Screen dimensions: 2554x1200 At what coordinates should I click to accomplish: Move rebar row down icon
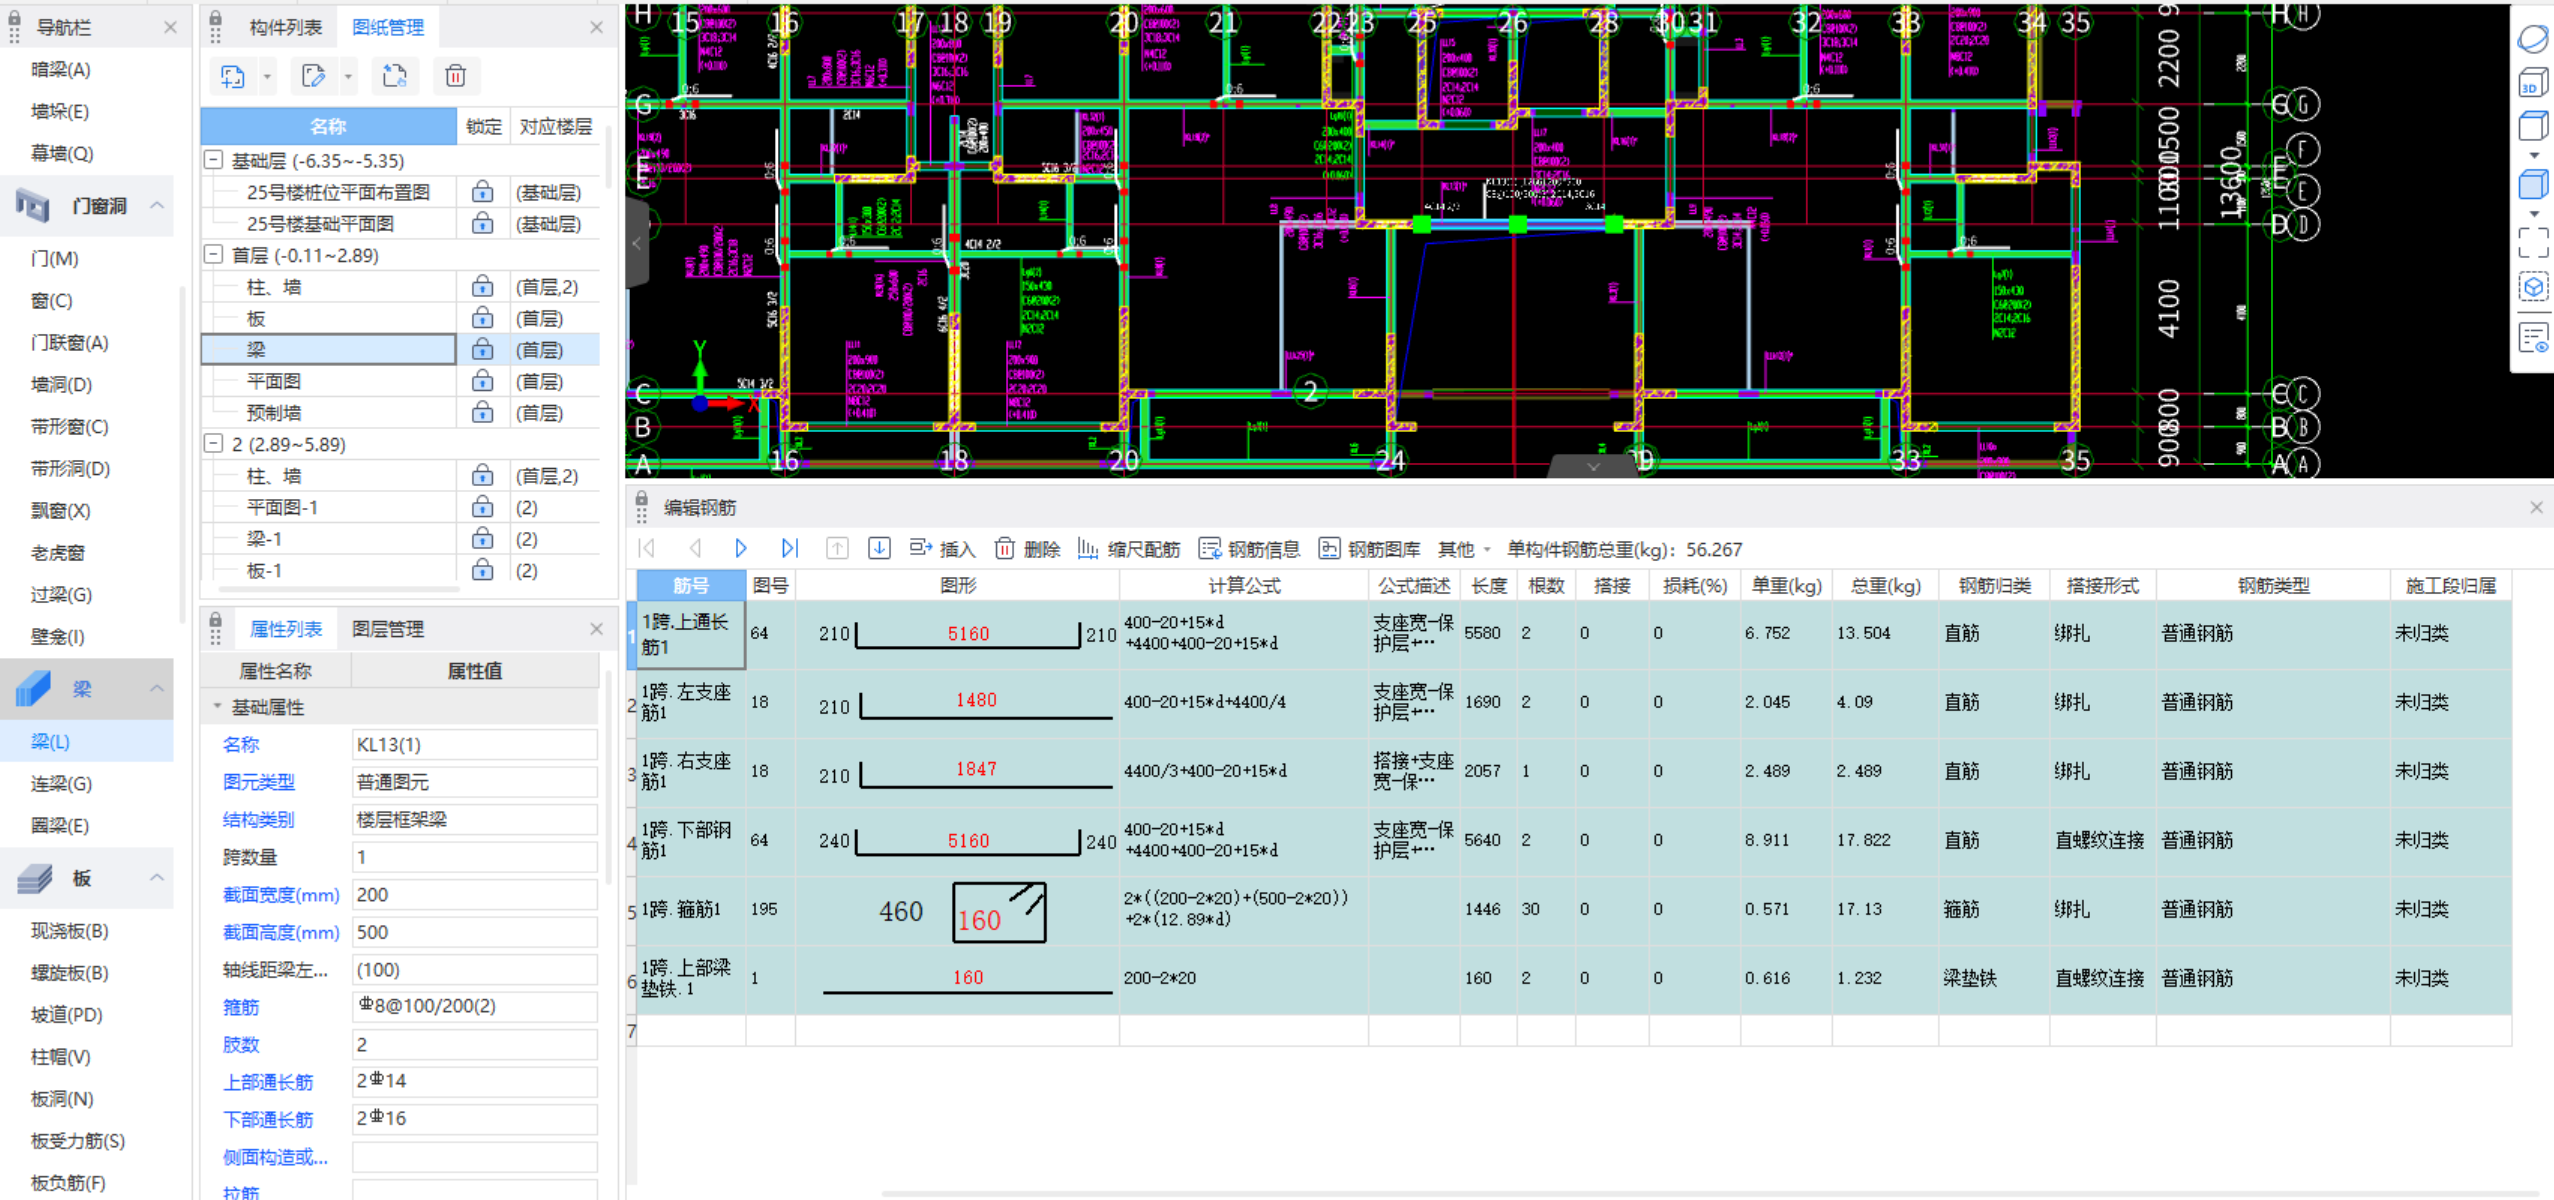(879, 548)
